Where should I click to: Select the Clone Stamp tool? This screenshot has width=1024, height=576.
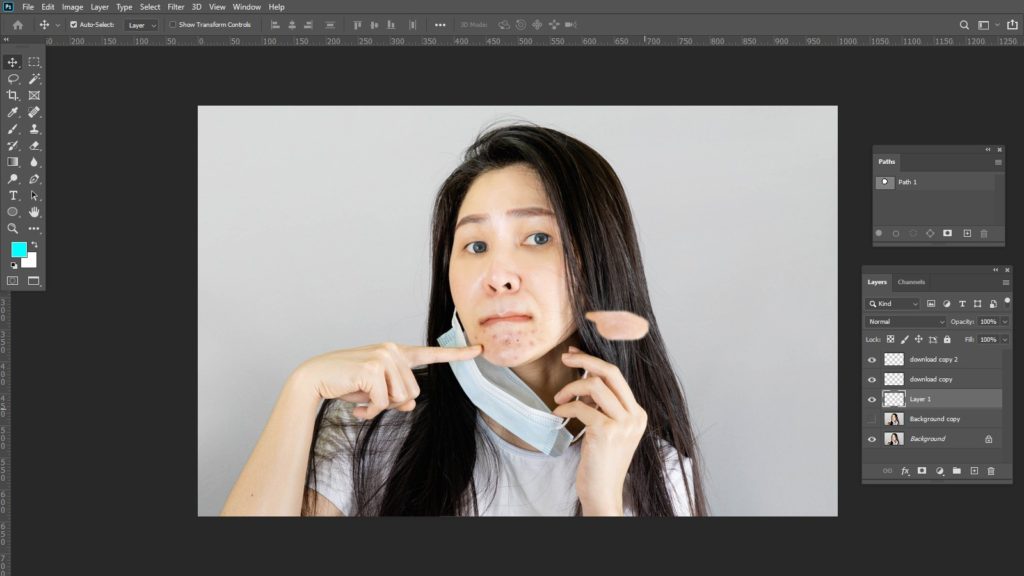pyautogui.click(x=34, y=129)
